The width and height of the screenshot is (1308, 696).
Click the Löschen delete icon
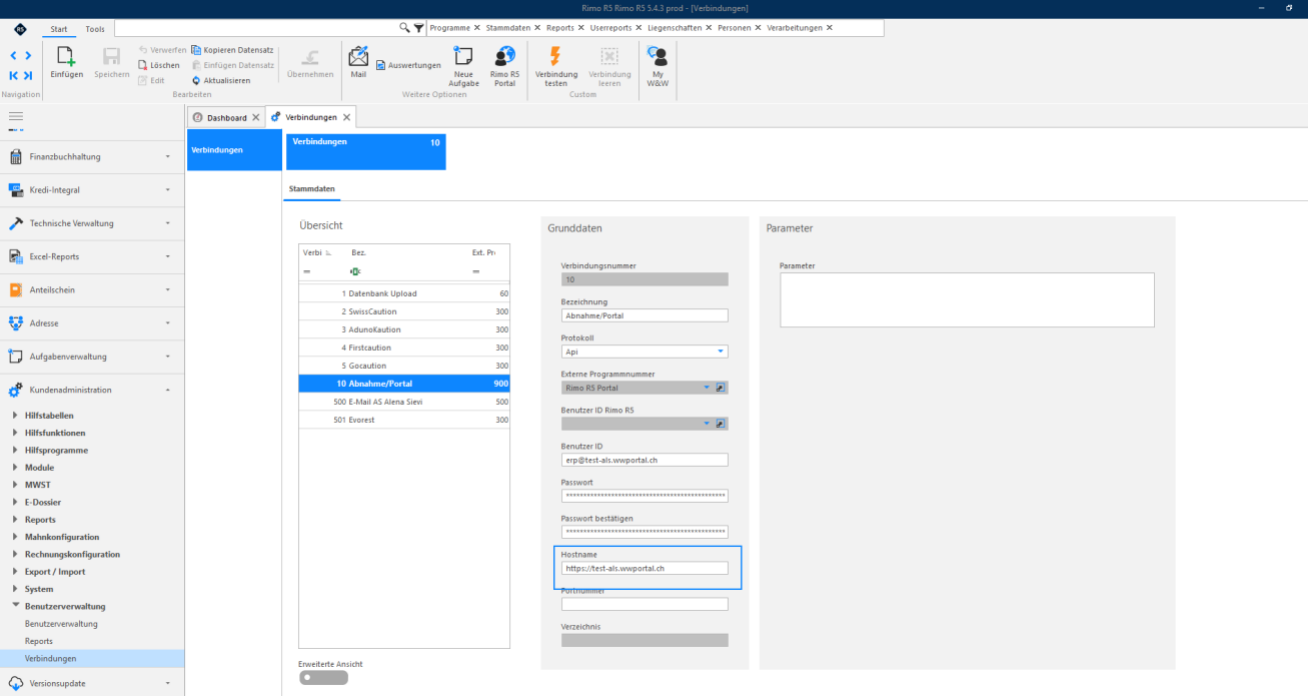point(143,65)
